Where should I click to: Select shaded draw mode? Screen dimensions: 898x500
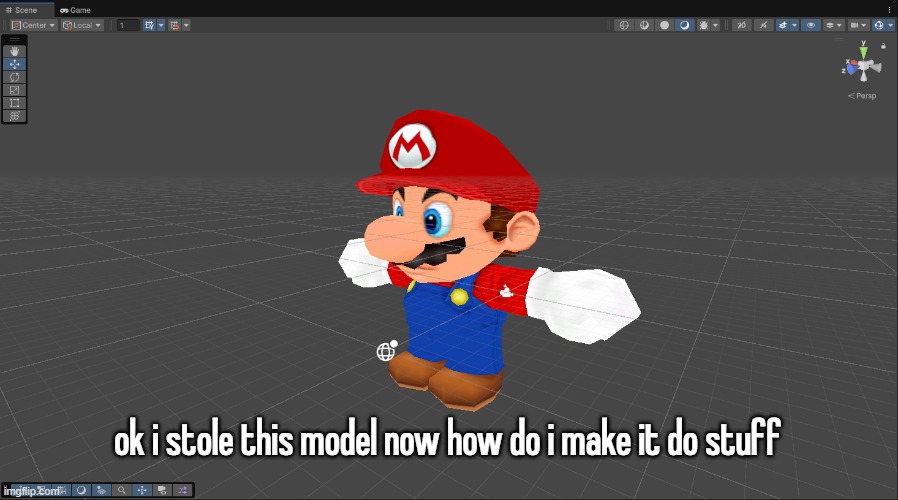point(684,25)
